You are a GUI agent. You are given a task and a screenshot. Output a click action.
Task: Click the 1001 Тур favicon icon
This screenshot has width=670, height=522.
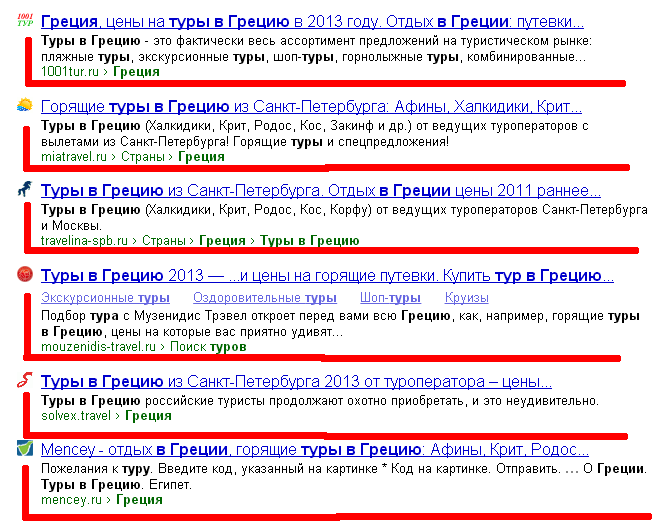25,20
